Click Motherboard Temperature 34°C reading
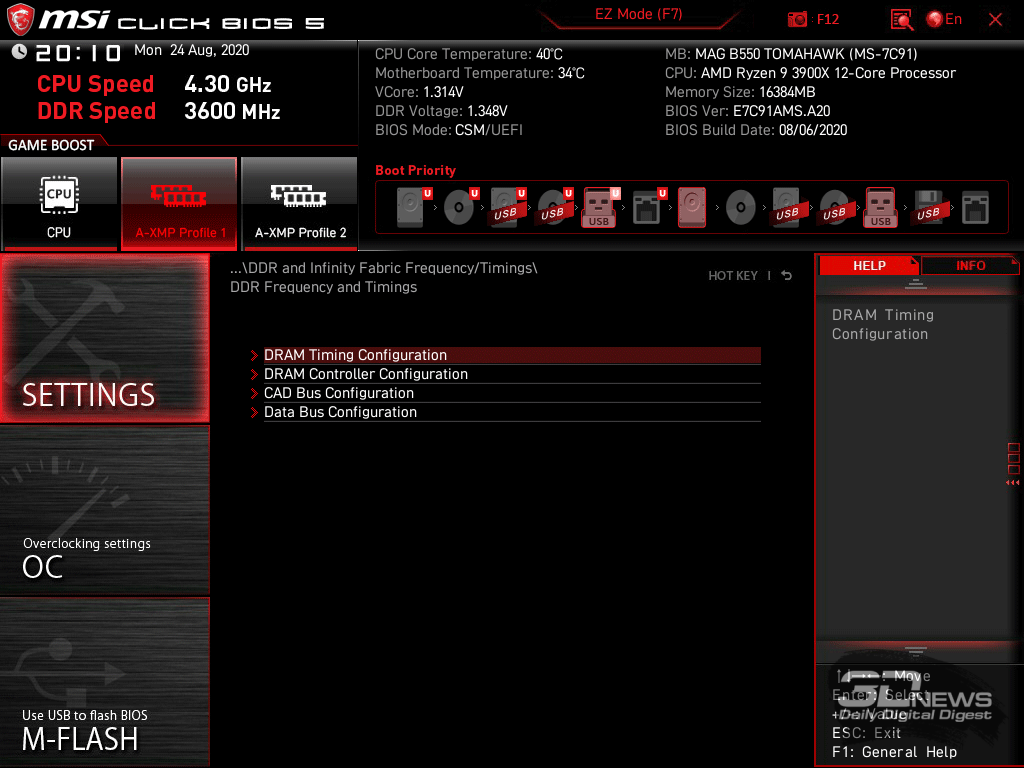Screen dimensions: 1024x768 [479, 73]
